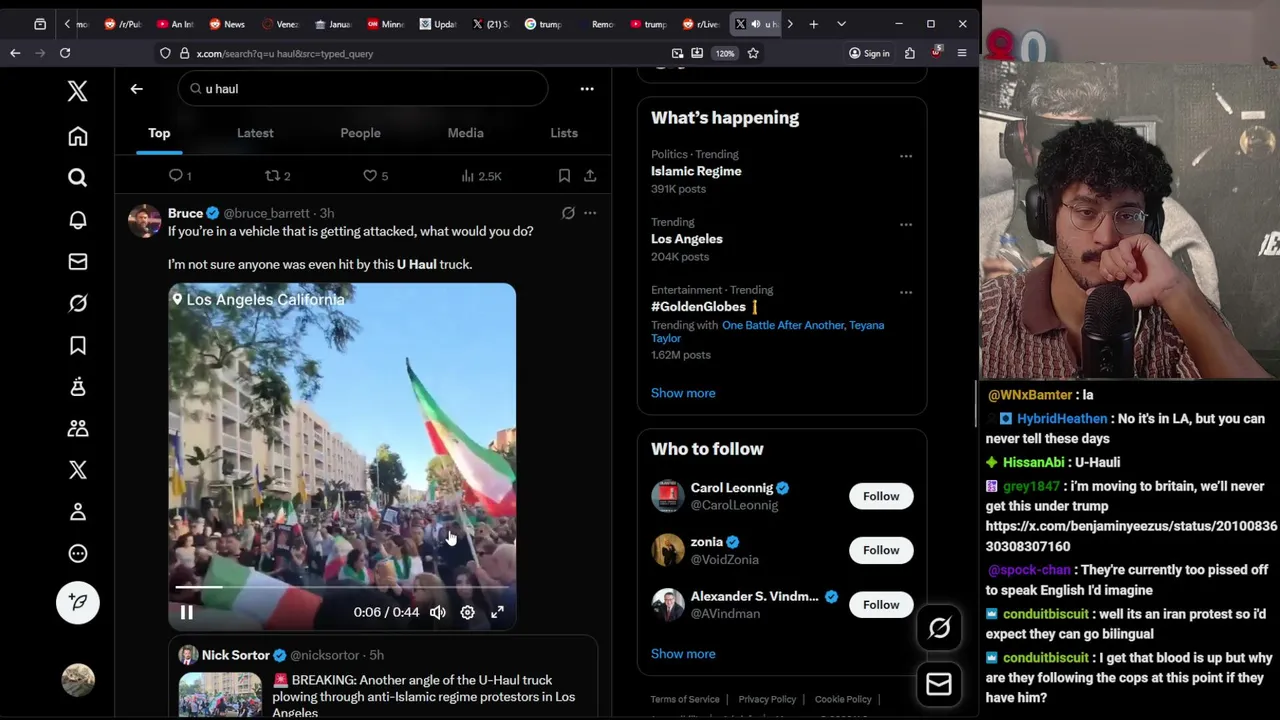Image resolution: width=1280 pixels, height=720 pixels.
Task: Open Premium X icon in sidebar
Action: point(77,470)
